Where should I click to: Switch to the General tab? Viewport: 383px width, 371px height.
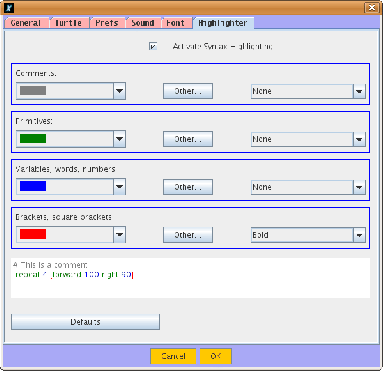26,23
